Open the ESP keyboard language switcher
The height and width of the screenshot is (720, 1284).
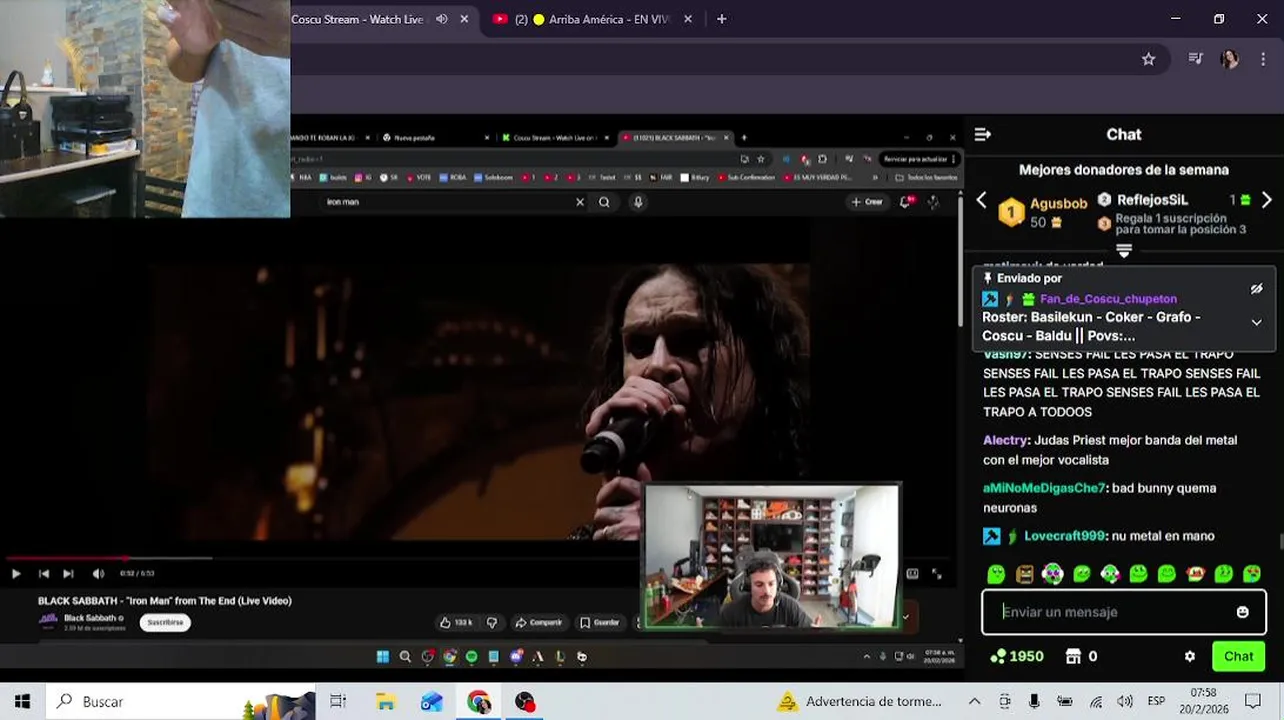[1156, 701]
